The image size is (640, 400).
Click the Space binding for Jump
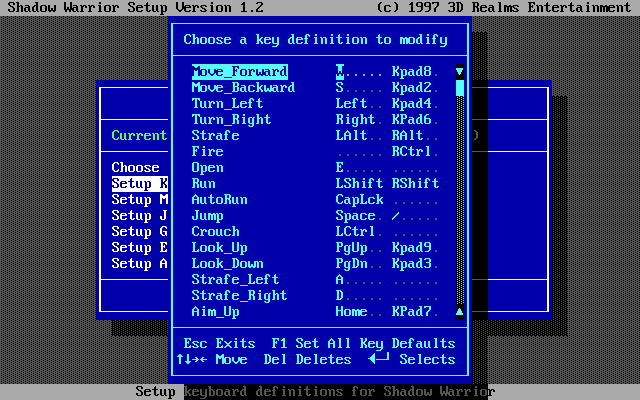click(356, 216)
